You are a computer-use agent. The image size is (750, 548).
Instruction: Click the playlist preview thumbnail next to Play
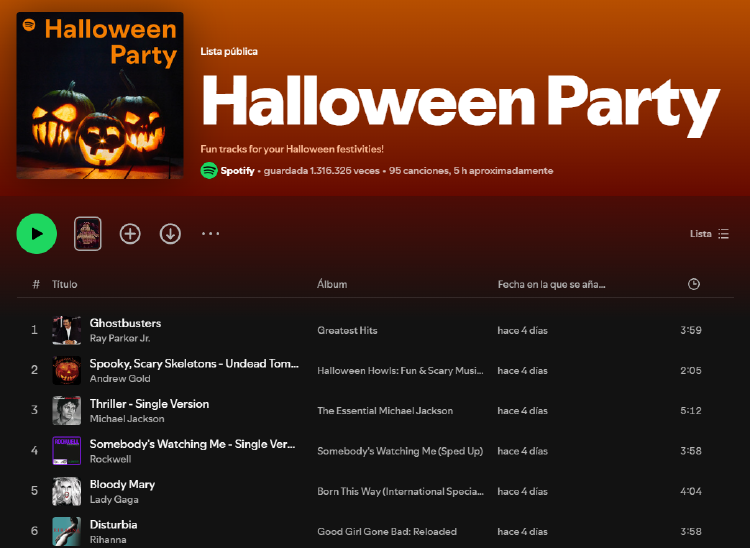pos(88,233)
